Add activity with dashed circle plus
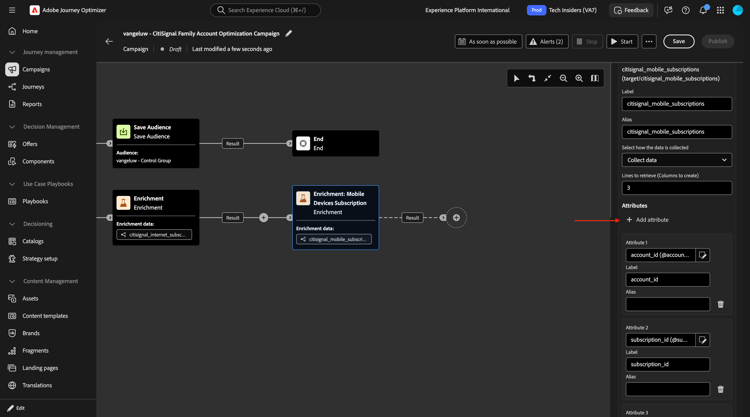The height and width of the screenshot is (417, 750). point(456,218)
